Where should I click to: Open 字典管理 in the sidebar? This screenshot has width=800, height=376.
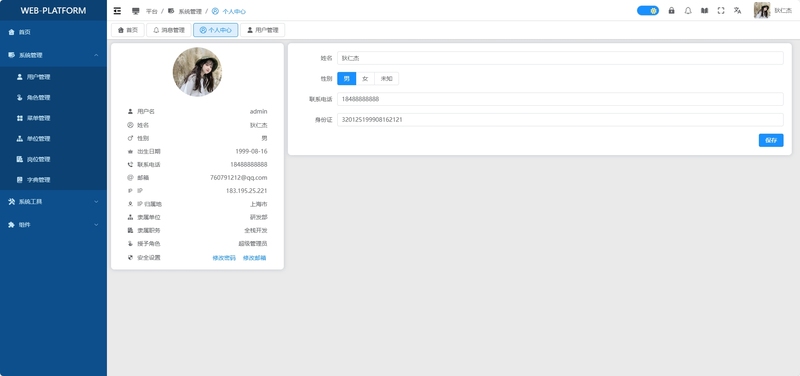pos(53,180)
